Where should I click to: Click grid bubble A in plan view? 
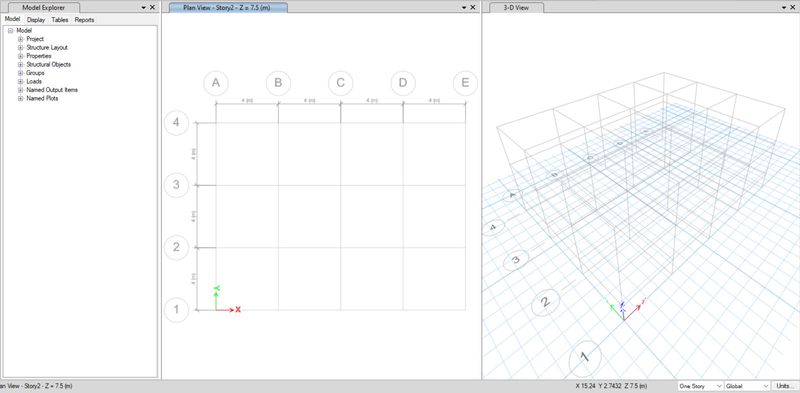[216, 83]
